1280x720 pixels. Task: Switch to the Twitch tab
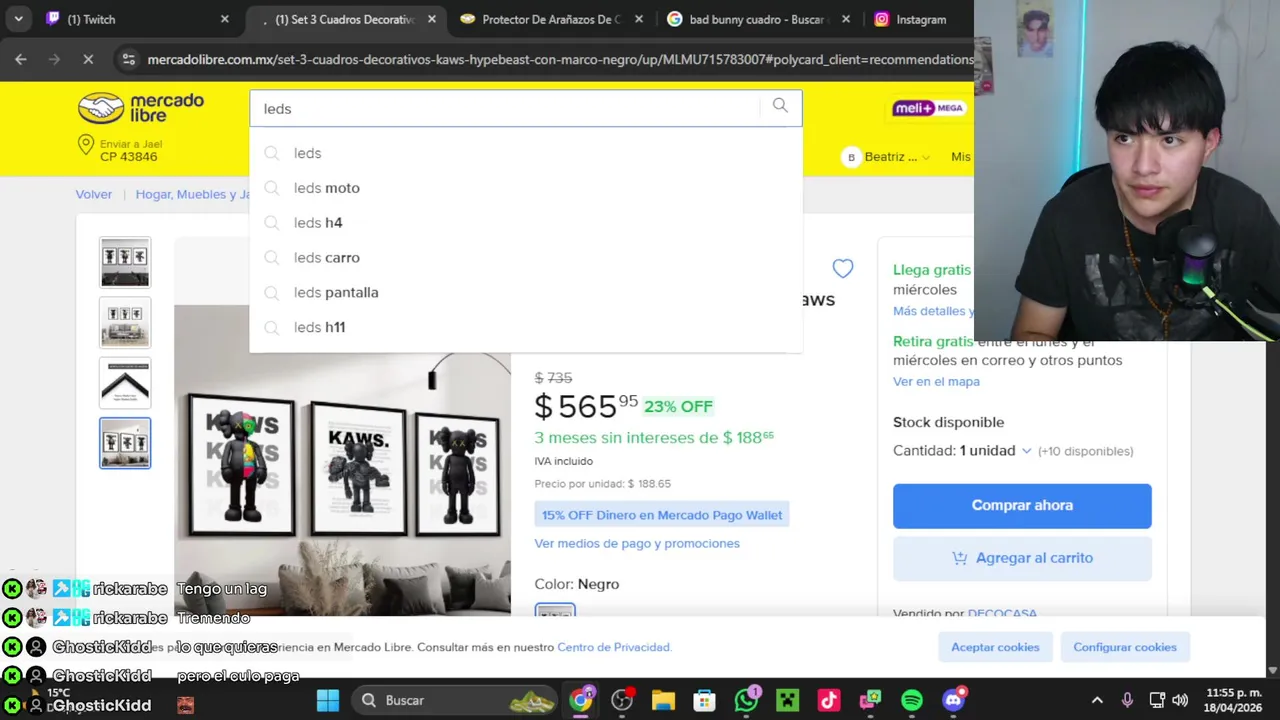click(x=139, y=19)
